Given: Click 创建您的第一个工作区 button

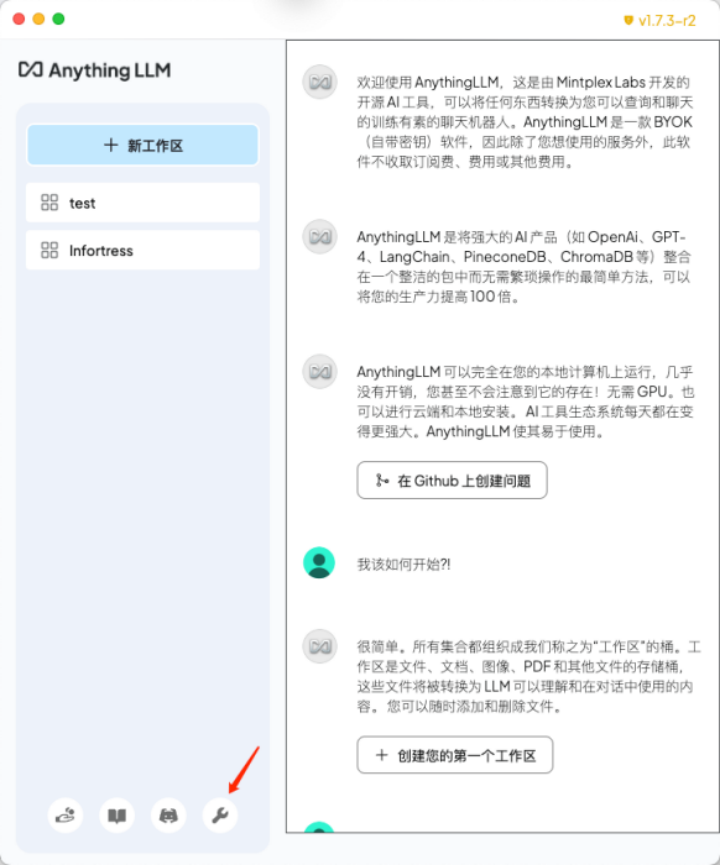Looking at the screenshot, I should coord(455,755).
